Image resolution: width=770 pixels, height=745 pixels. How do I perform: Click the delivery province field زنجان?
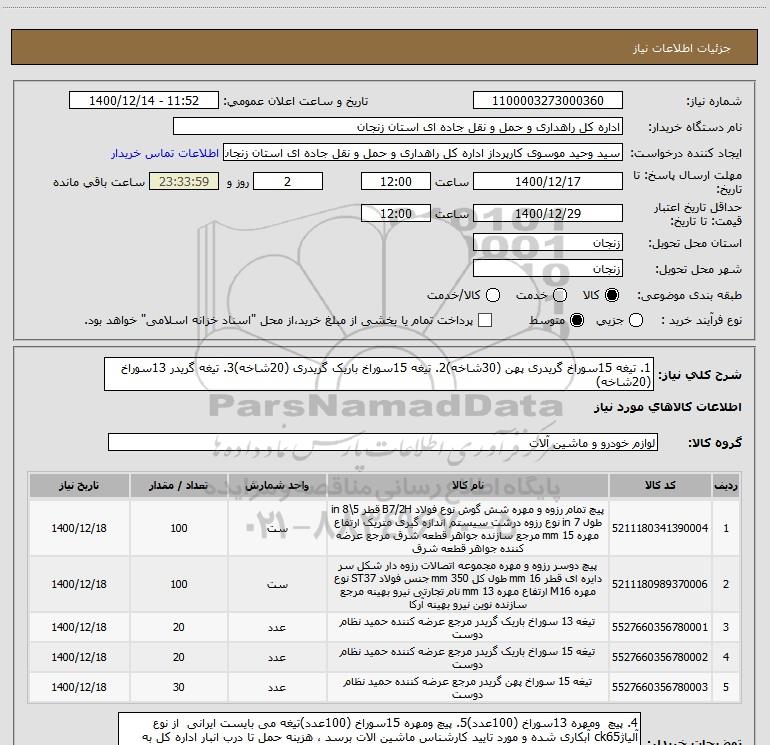(548, 243)
